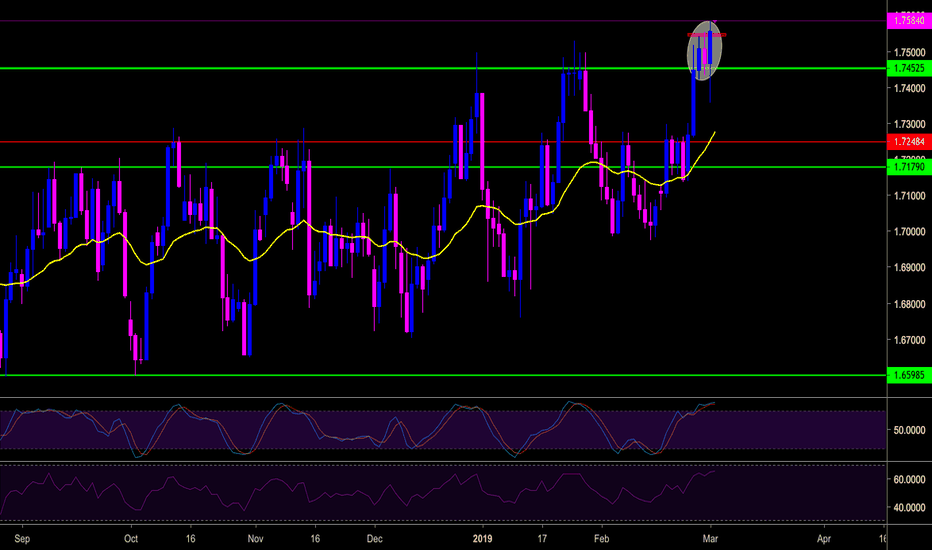932x550 pixels.
Task: Click the Feb label on time axis
Action: coord(602,539)
